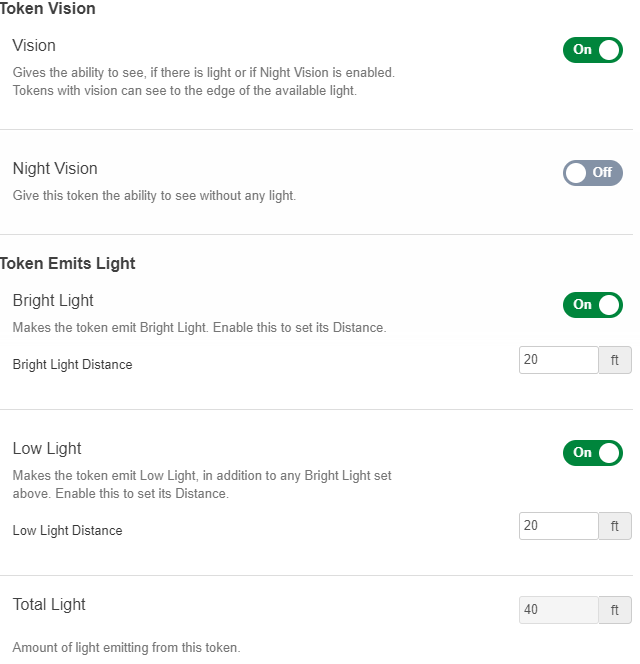640x664 pixels.
Task: Click the Total Light value field
Action: (558, 610)
